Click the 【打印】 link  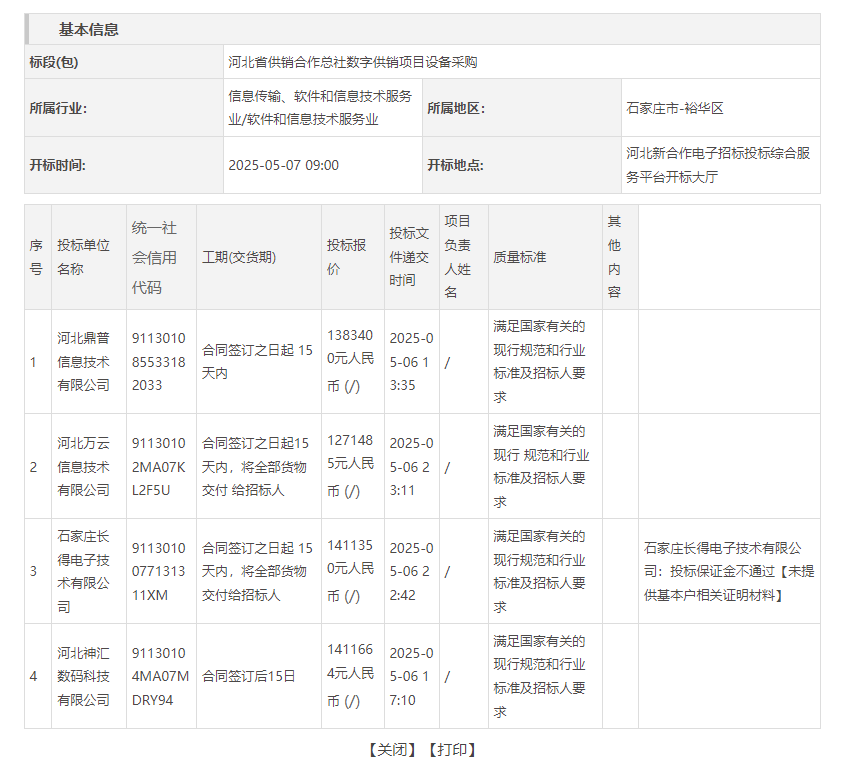tap(453, 750)
